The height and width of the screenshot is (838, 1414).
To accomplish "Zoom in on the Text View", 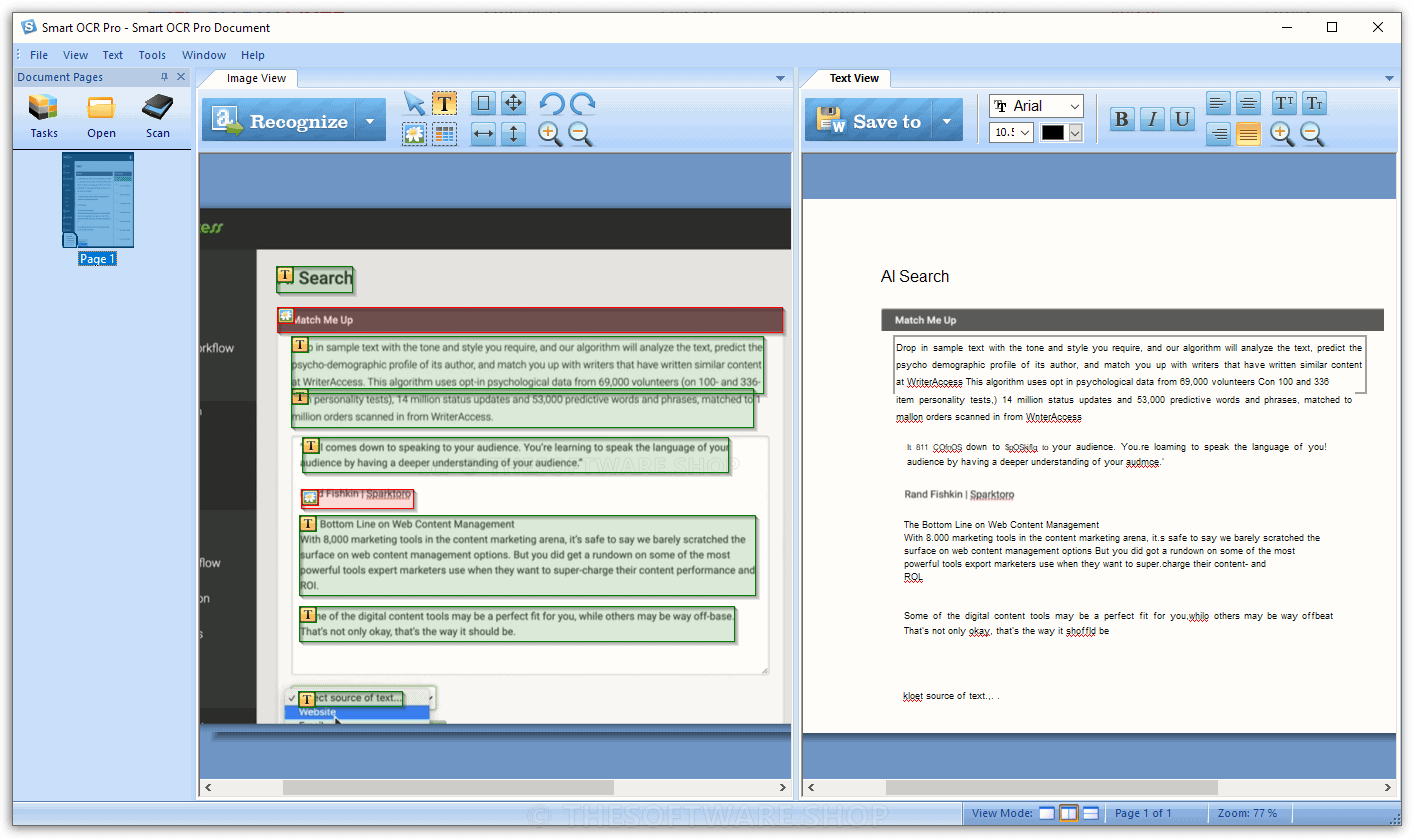I will tap(1282, 134).
